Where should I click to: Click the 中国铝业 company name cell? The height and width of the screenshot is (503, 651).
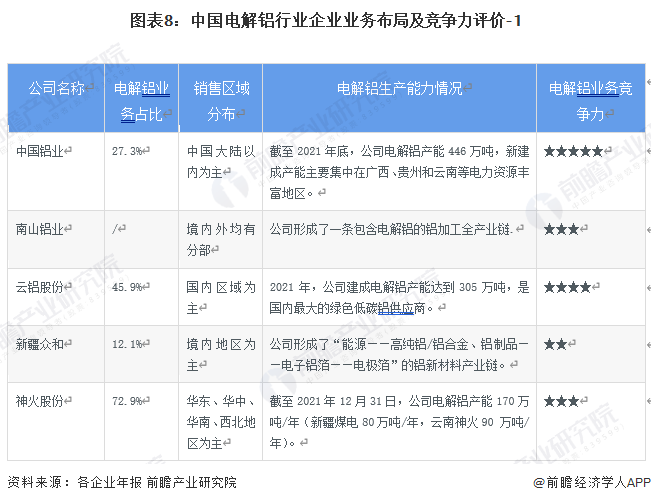(x=42, y=151)
